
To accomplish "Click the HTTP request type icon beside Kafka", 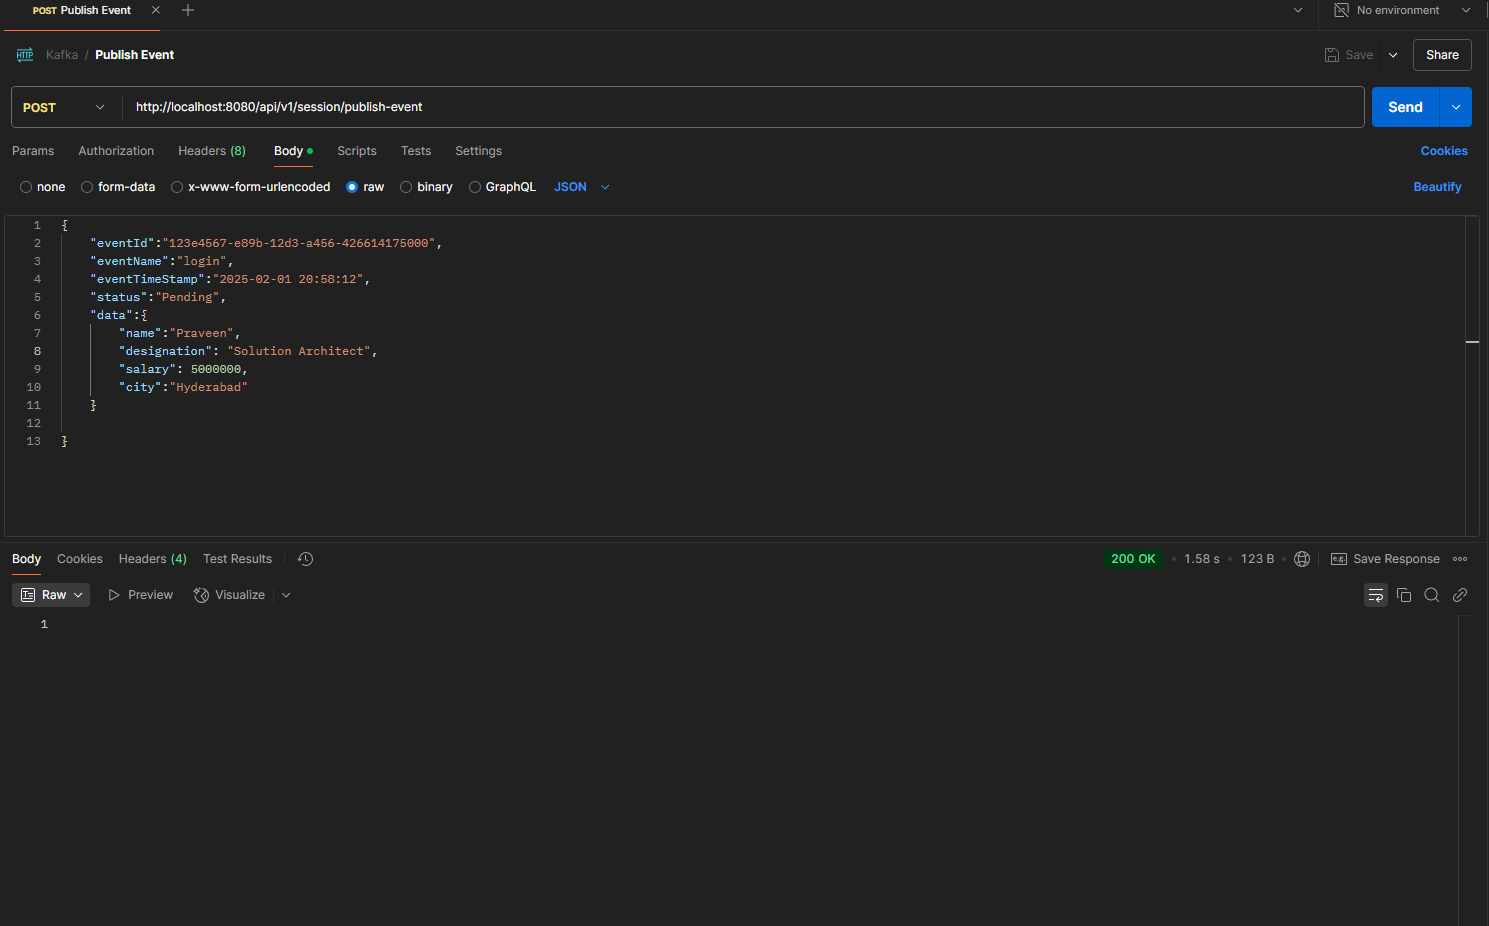I will pyautogui.click(x=25, y=55).
